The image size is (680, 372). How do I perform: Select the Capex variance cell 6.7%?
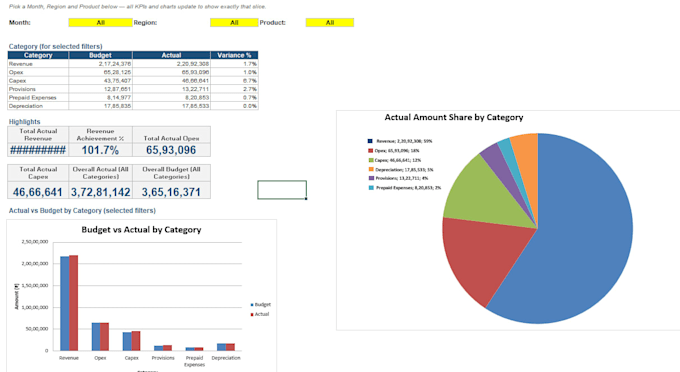click(234, 81)
